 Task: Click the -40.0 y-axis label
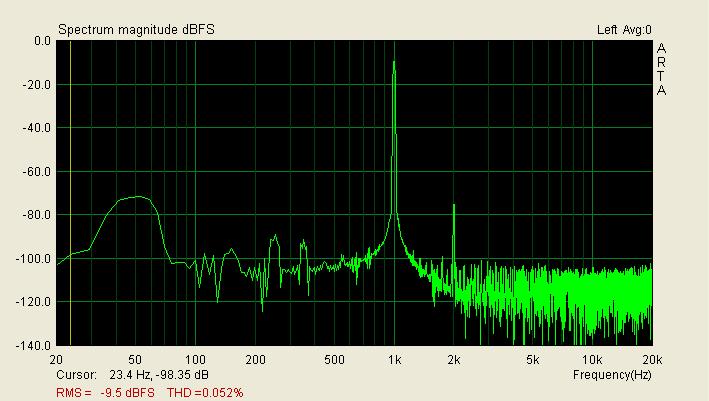pyautogui.click(x=37, y=128)
